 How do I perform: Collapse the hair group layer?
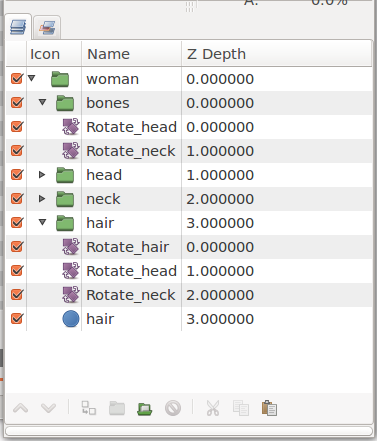coord(42,222)
